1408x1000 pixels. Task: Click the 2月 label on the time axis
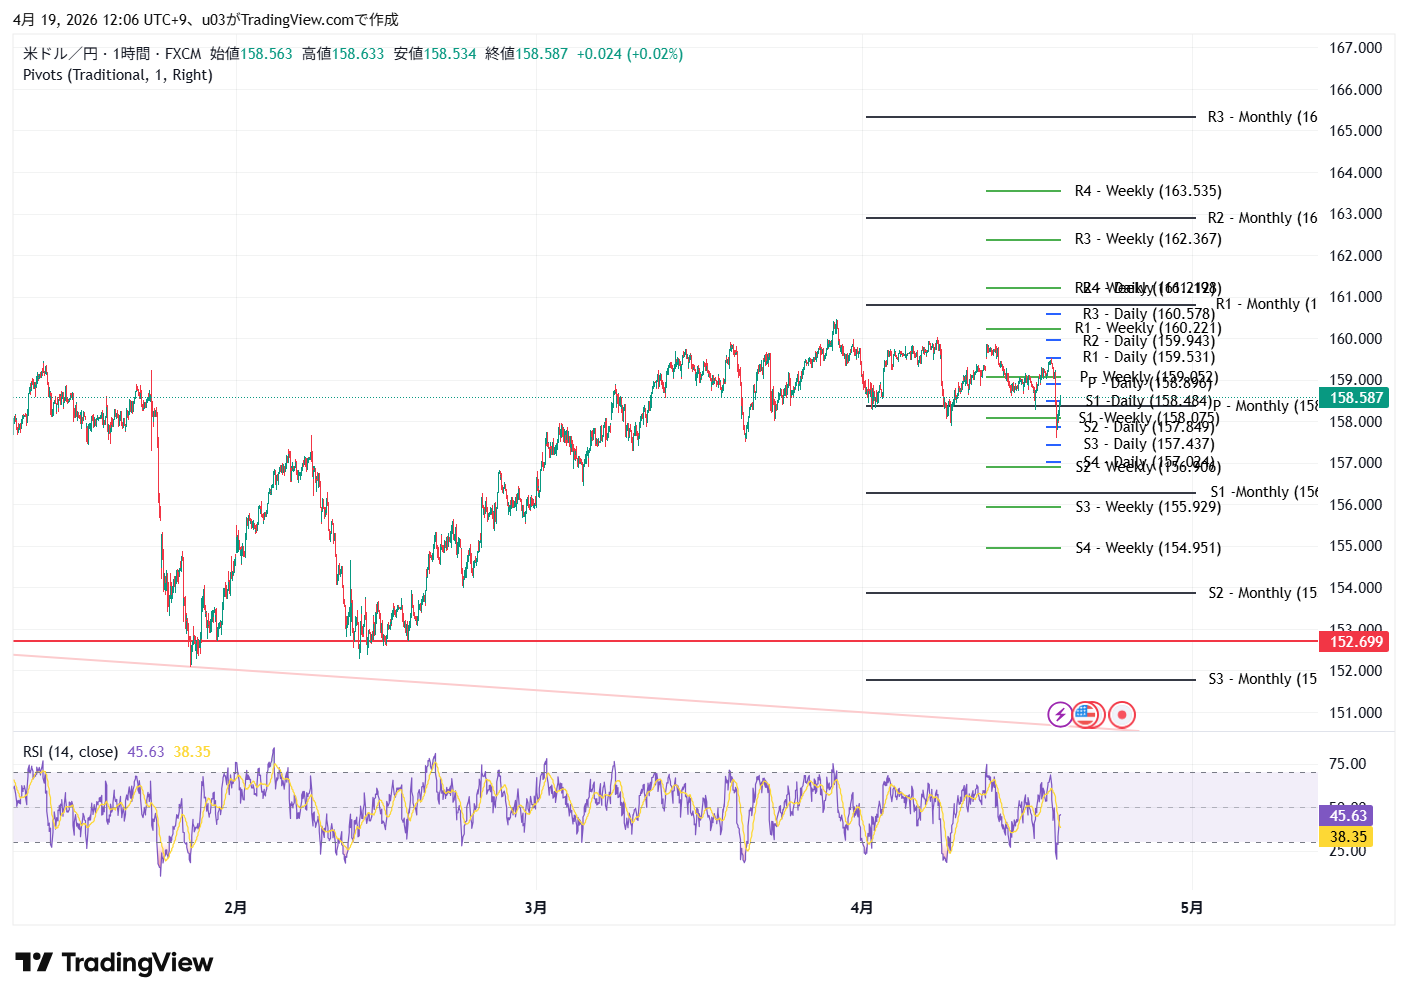pos(235,908)
